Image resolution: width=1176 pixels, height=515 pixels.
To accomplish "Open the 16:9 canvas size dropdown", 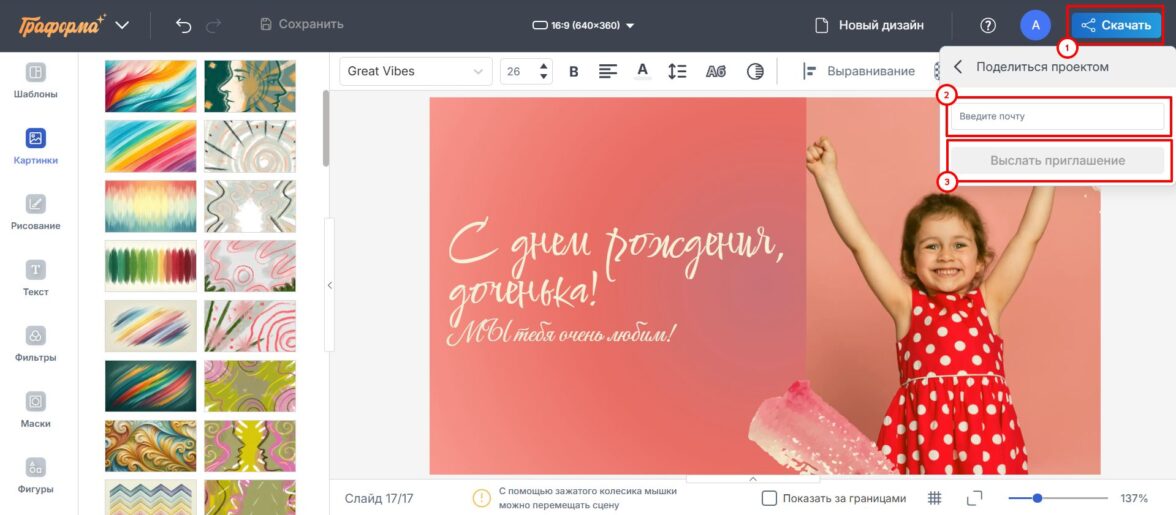I will (x=584, y=25).
